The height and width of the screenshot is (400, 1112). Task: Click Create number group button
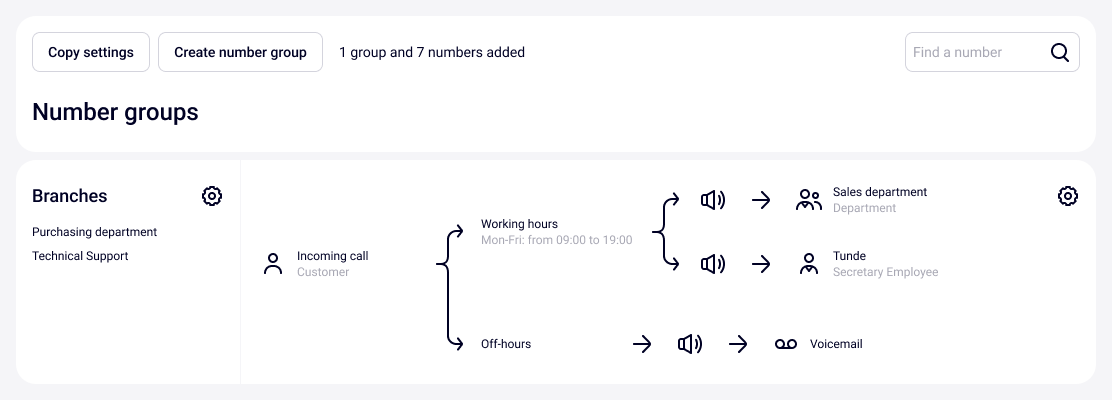(x=240, y=53)
